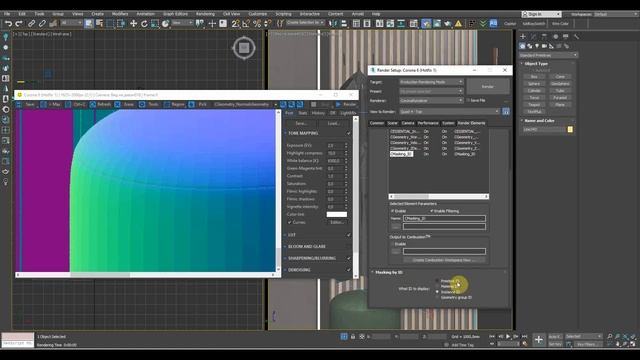This screenshot has width=640, height=360.
Task: Open the Stats tab in Corona frame buffer
Action: [x=302, y=113]
